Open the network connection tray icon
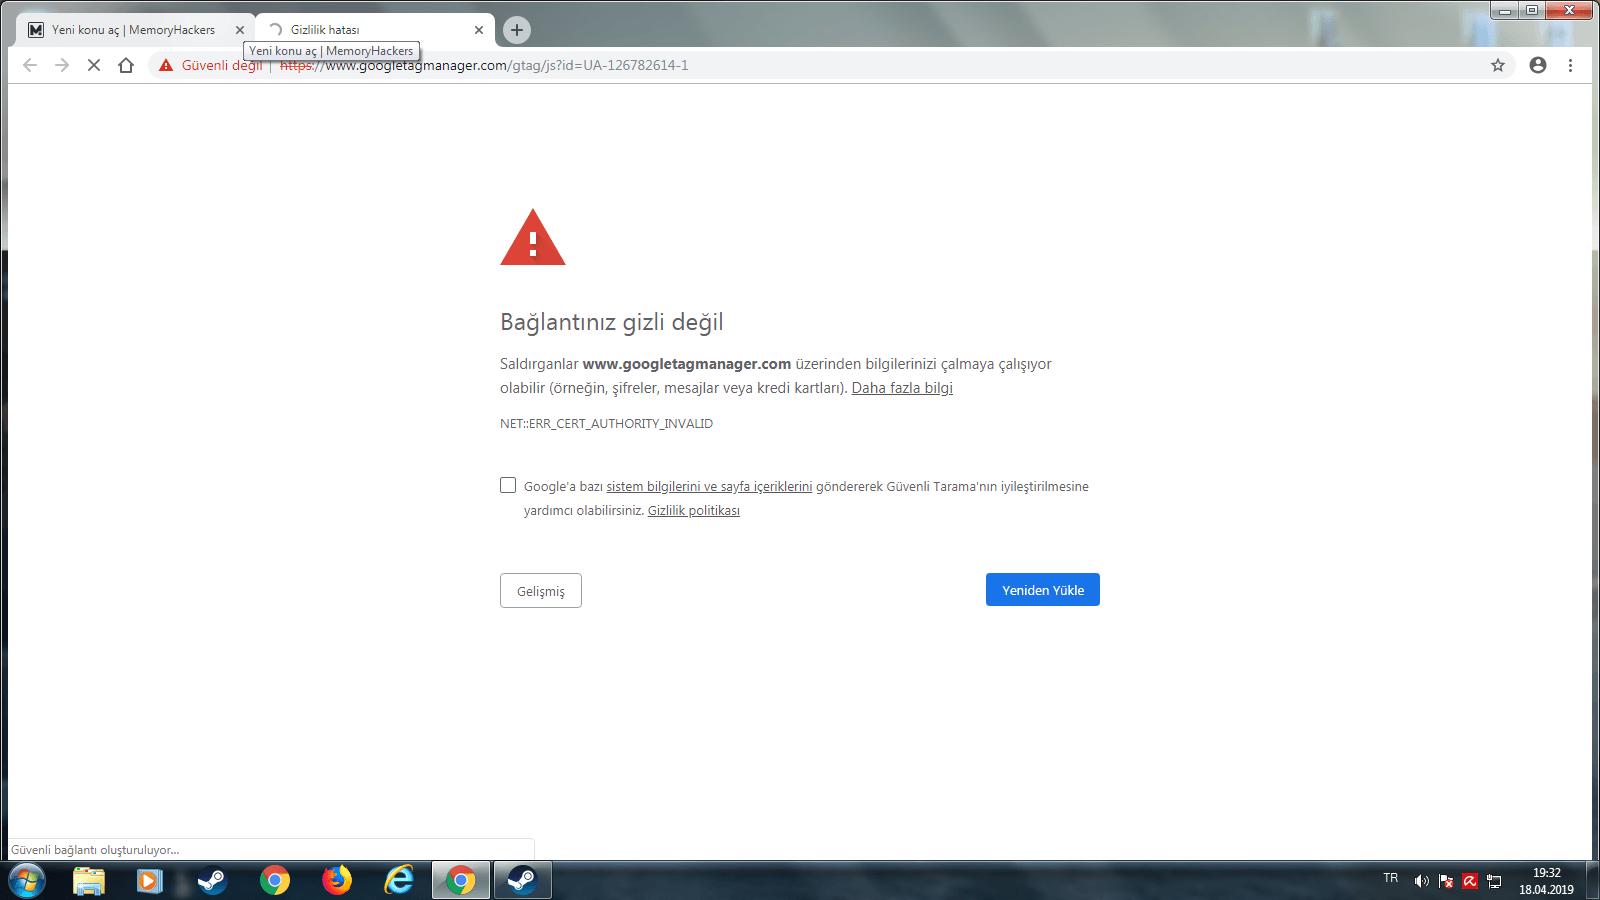 click(x=1494, y=881)
